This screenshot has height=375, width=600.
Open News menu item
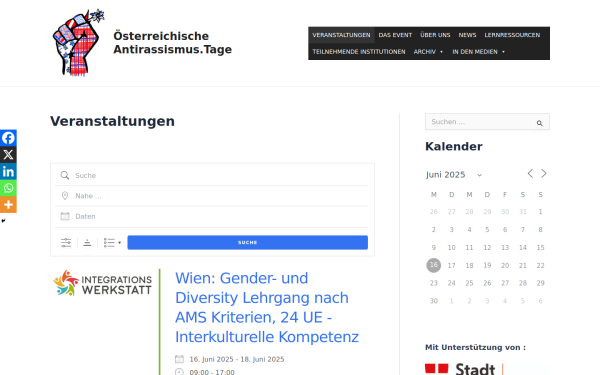(x=467, y=35)
